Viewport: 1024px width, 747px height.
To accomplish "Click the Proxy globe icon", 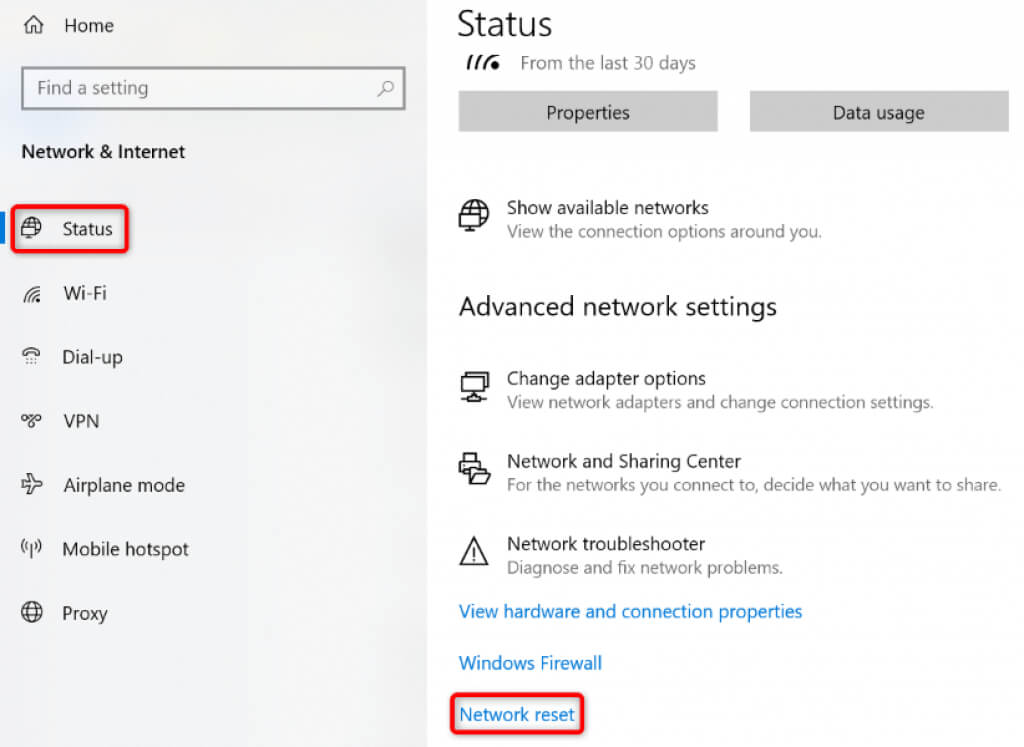I will click(x=32, y=613).
